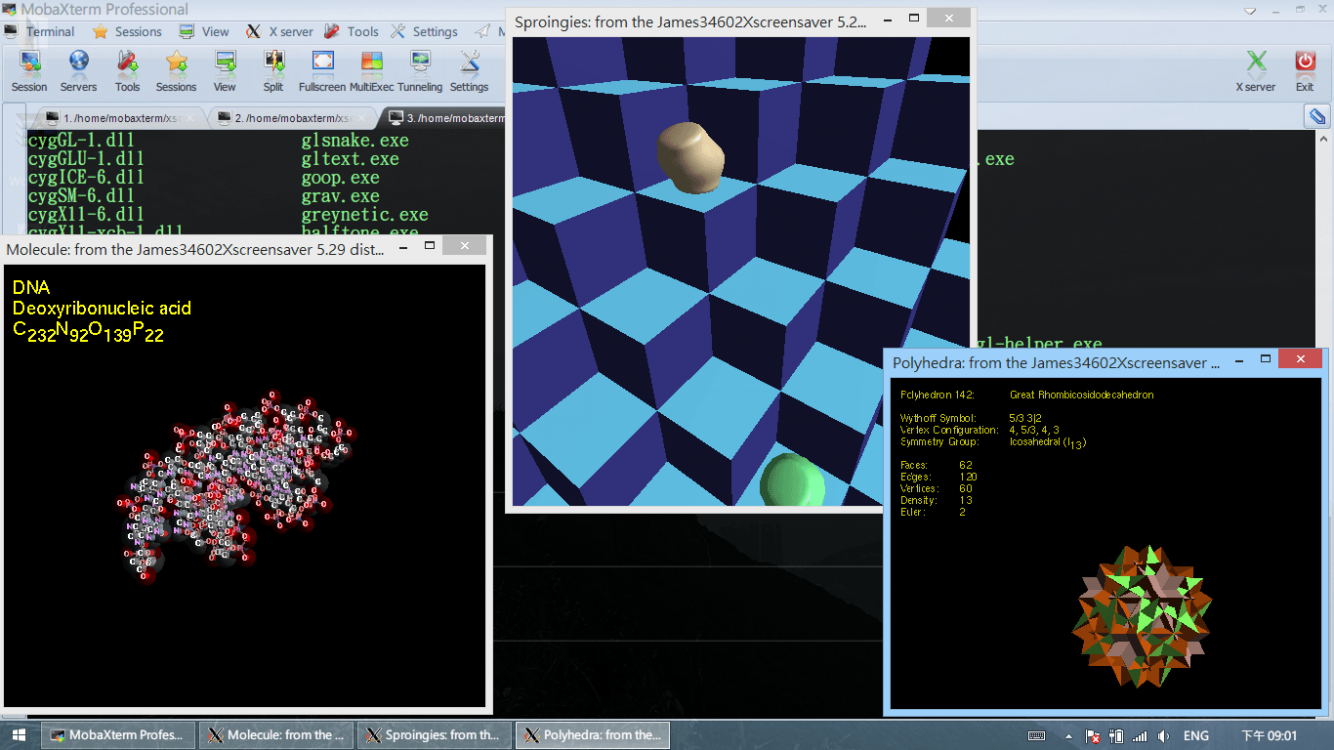
Task: Click greynetic.exe in the terminal listing
Action: (x=365, y=215)
